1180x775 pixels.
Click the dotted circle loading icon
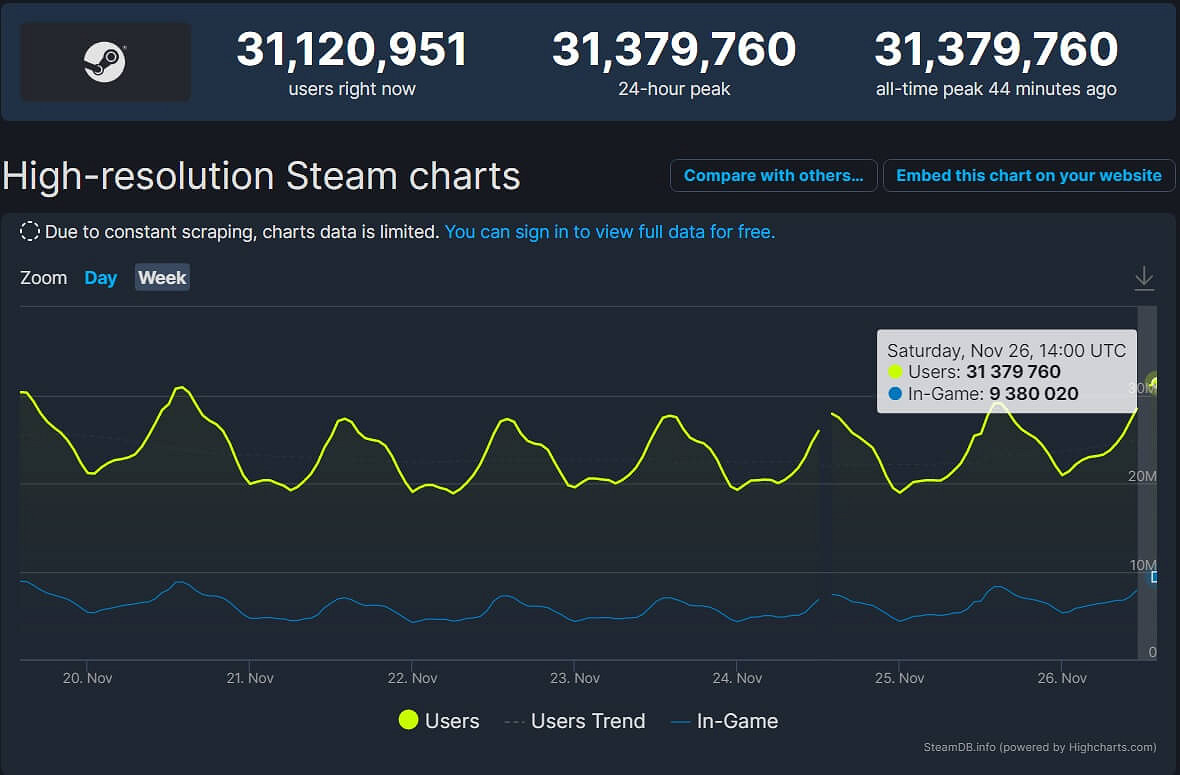tap(30, 231)
